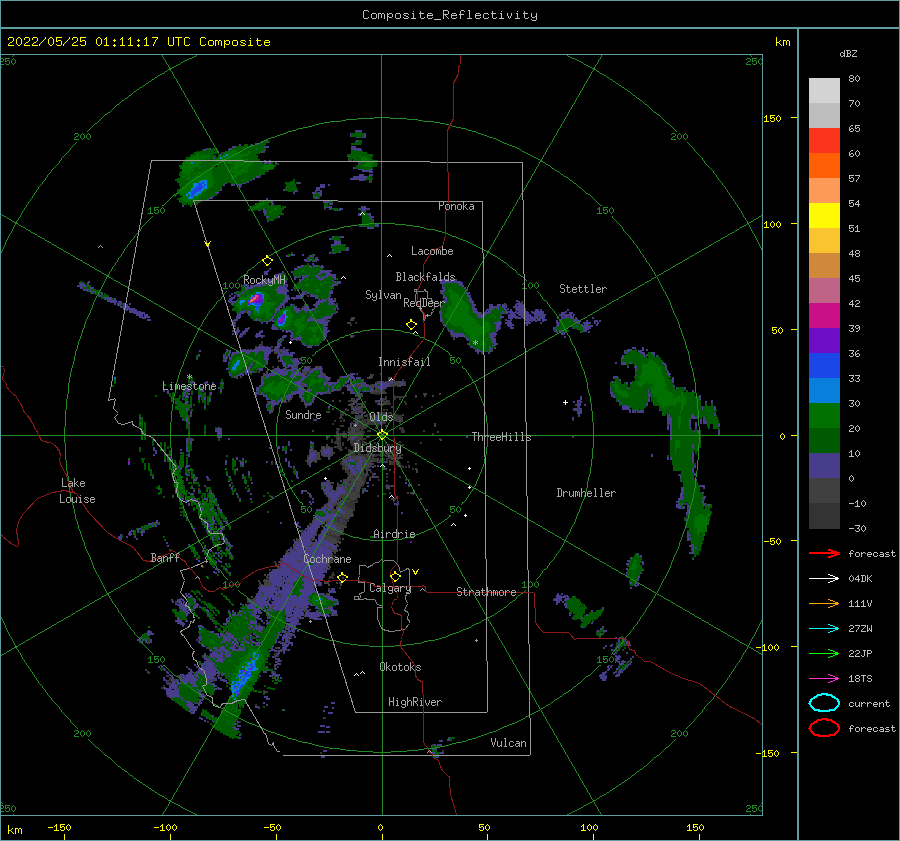Click the Vulcan label

[508, 743]
